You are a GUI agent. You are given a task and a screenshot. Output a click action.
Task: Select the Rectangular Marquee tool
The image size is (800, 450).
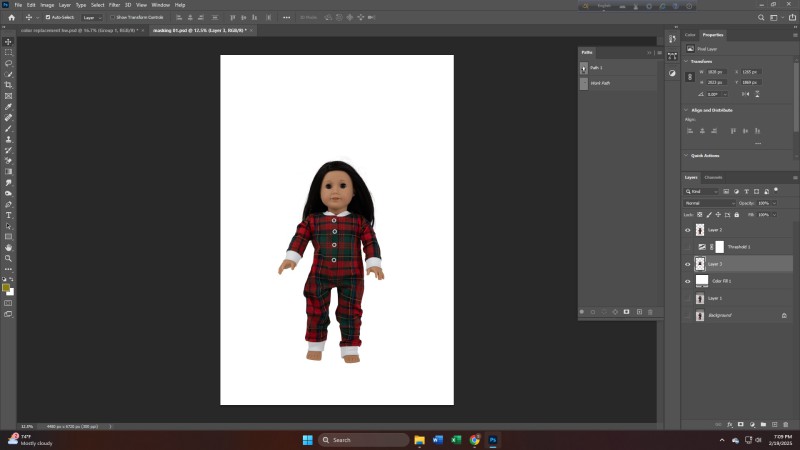[x=9, y=52]
